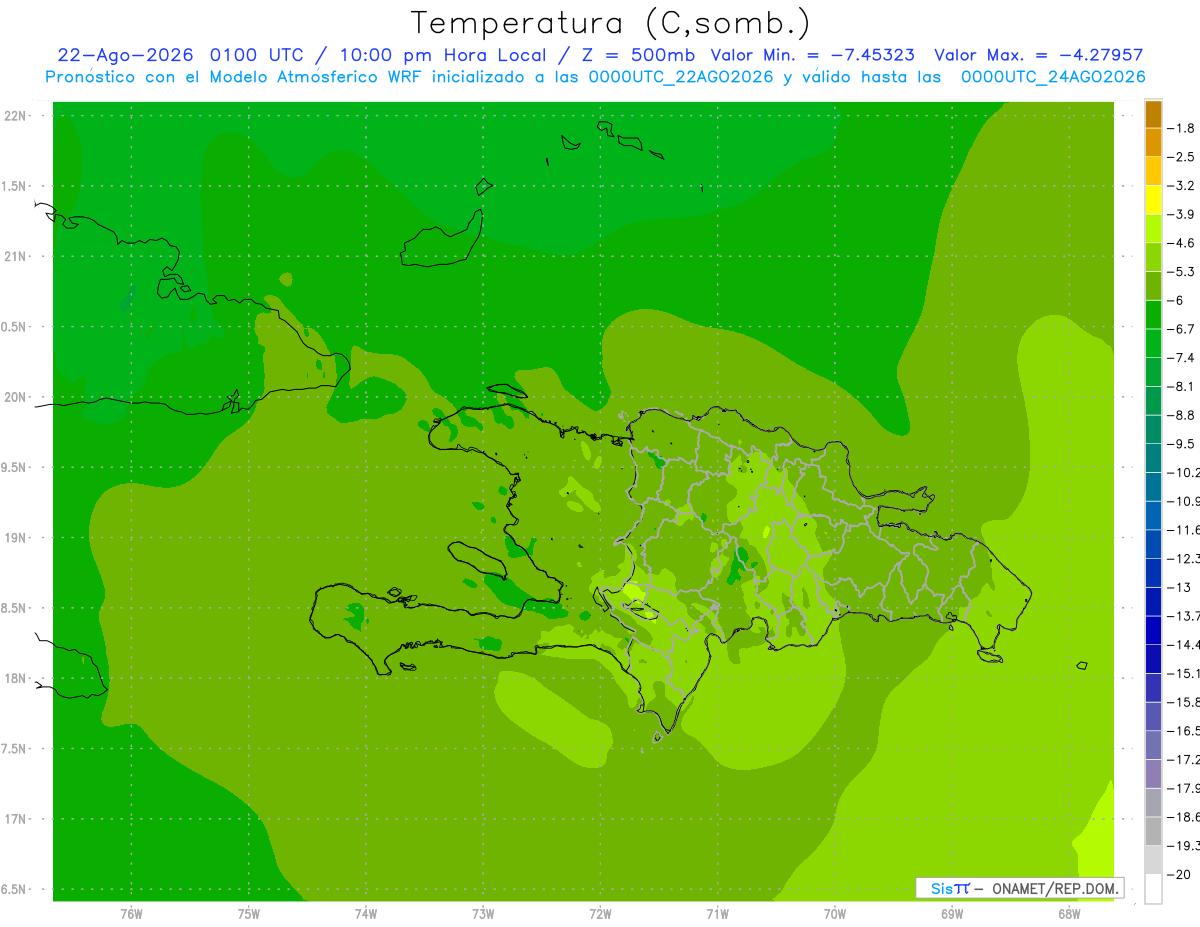The image size is (1200, 927).
Task: Click the '76W' longitude label
Action: (131, 915)
